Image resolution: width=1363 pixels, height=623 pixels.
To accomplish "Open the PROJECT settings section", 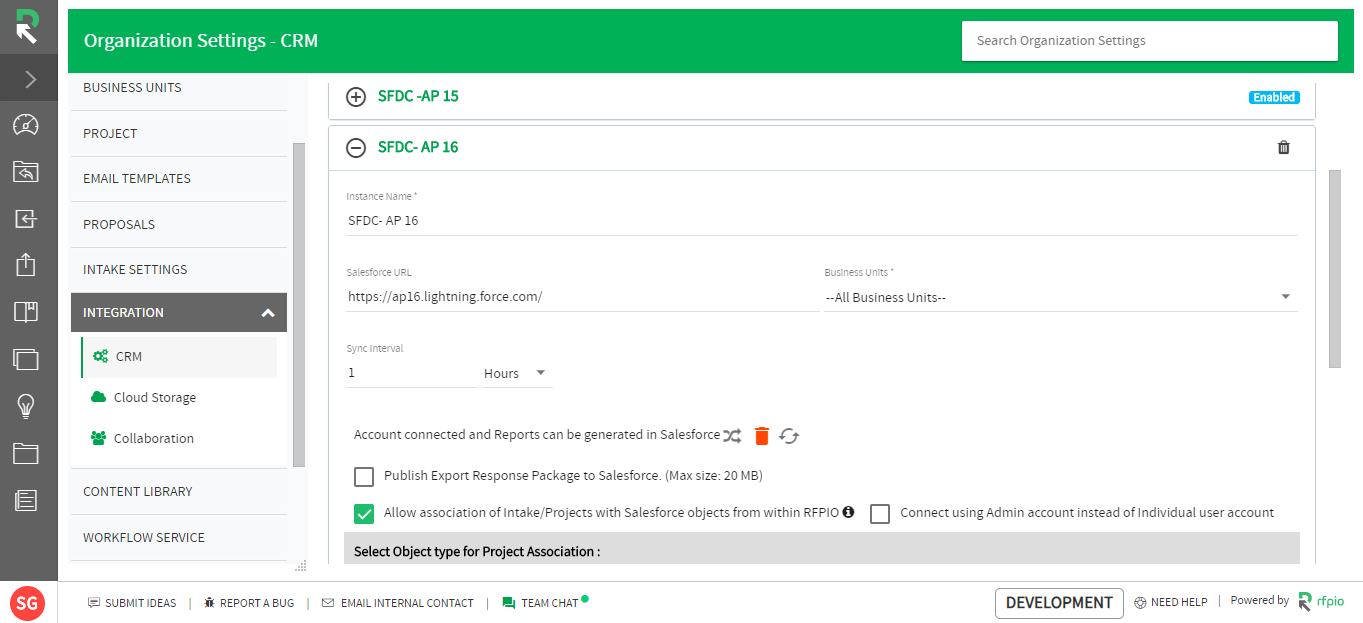I will tap(179, 133).
